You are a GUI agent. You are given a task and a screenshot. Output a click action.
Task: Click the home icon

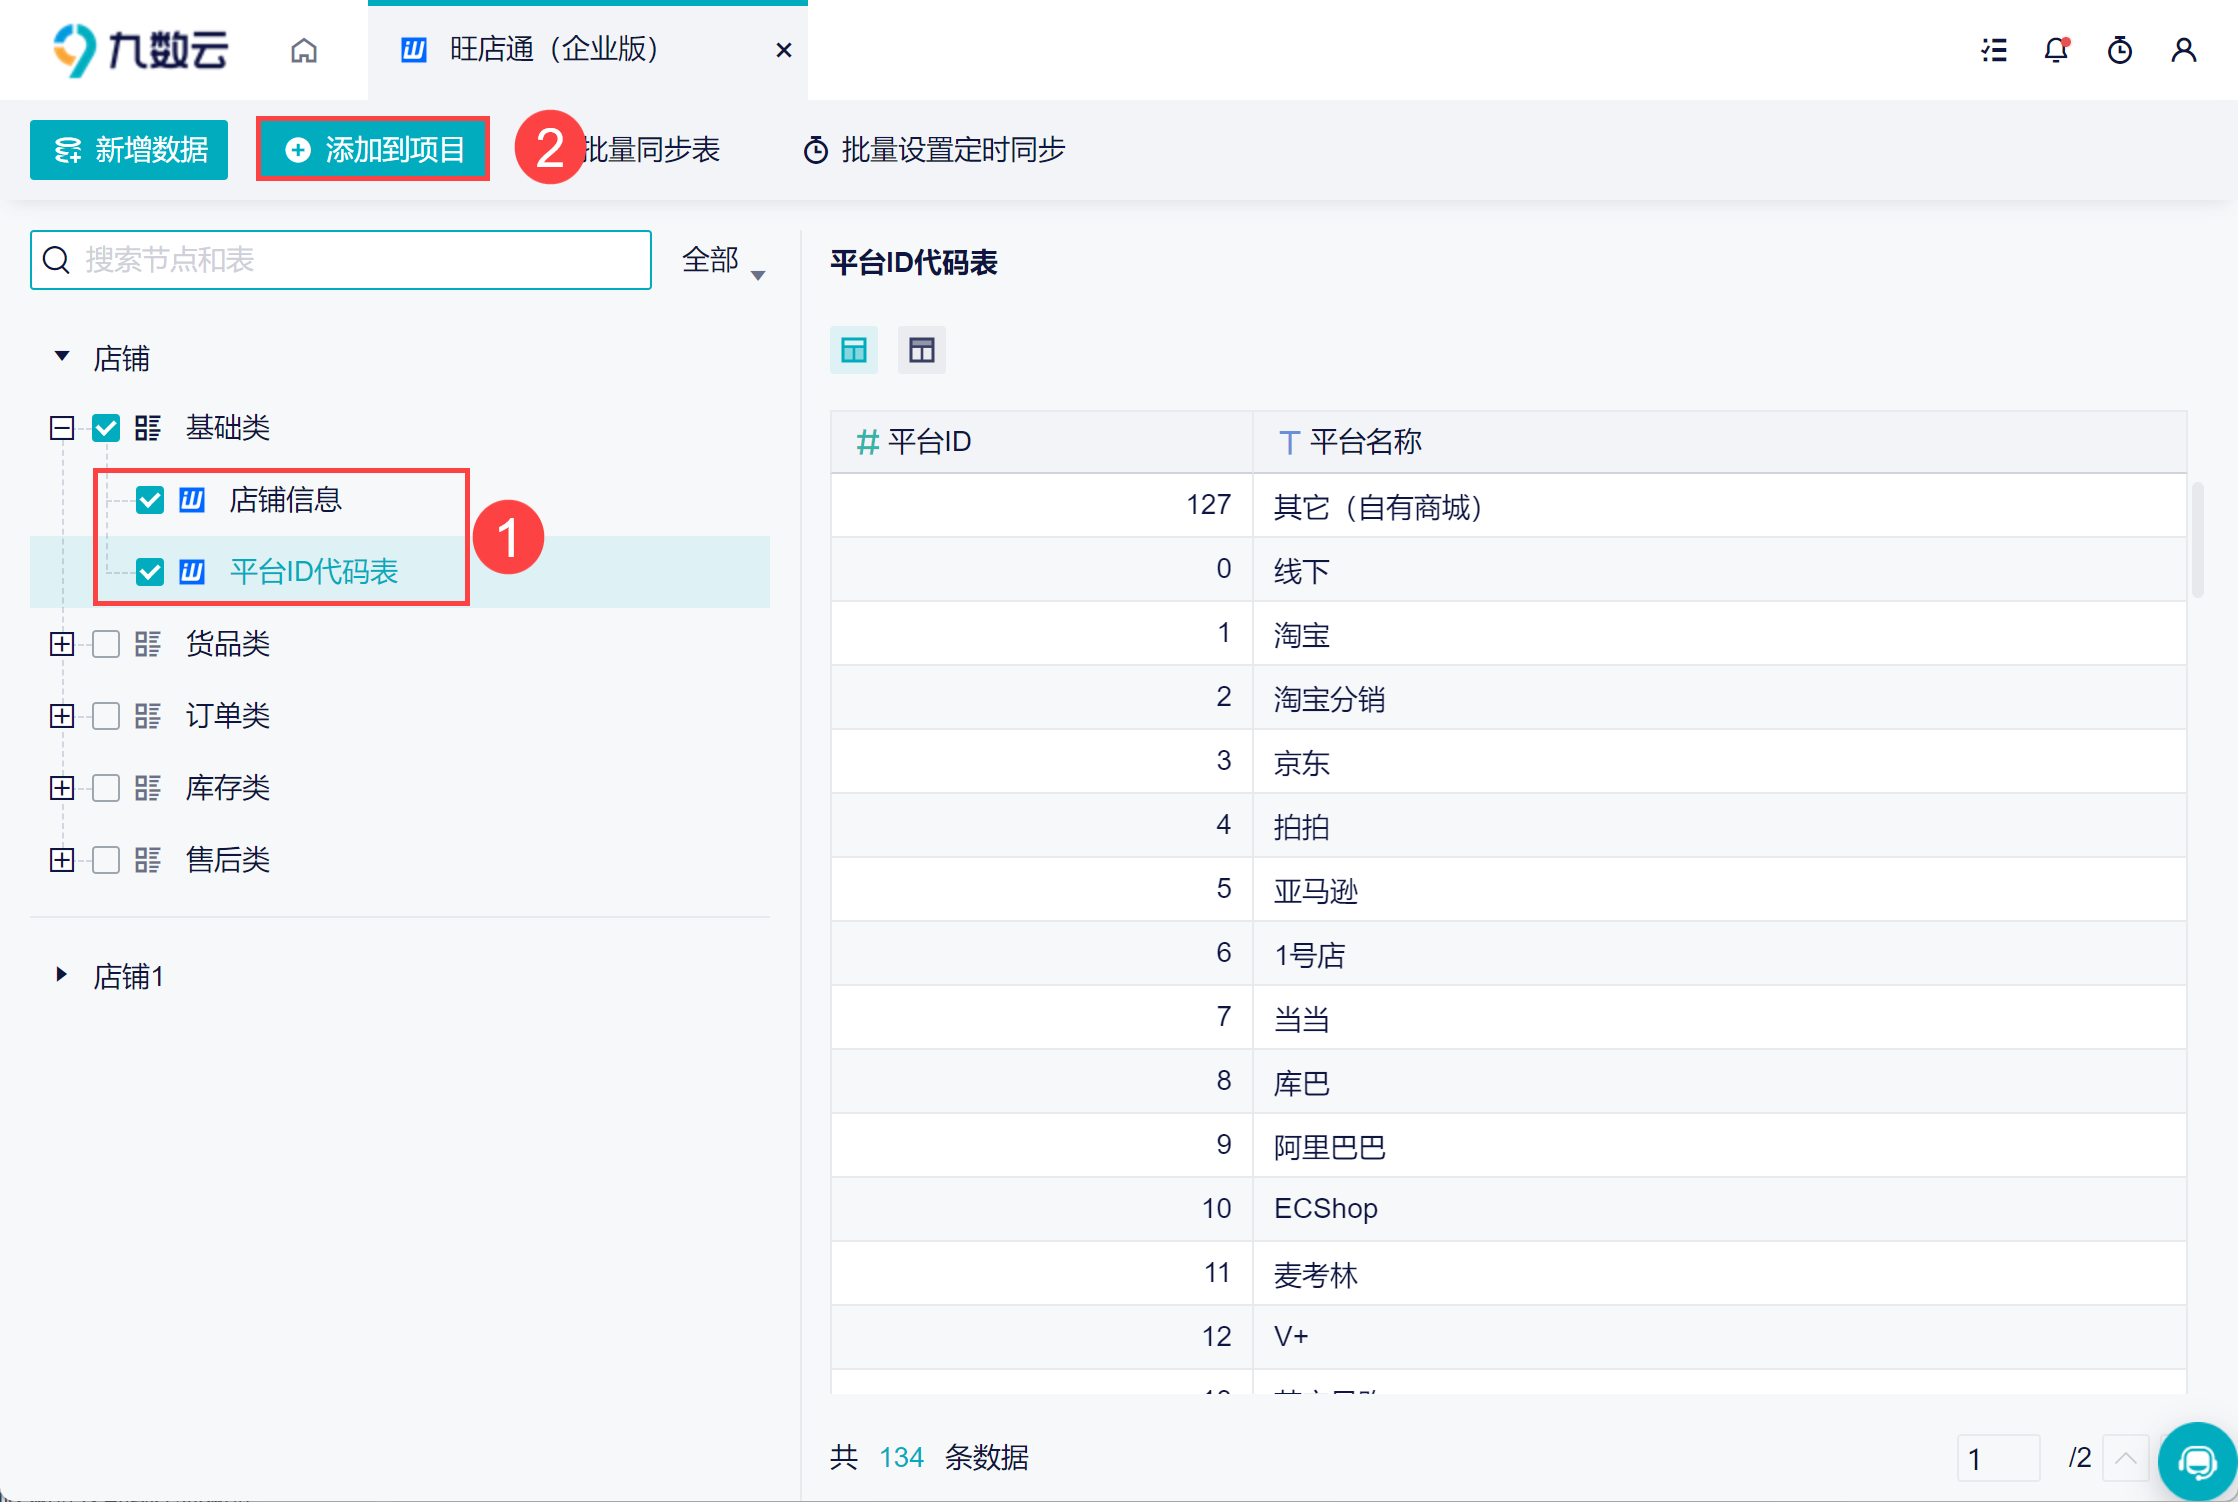pos(303,50)
